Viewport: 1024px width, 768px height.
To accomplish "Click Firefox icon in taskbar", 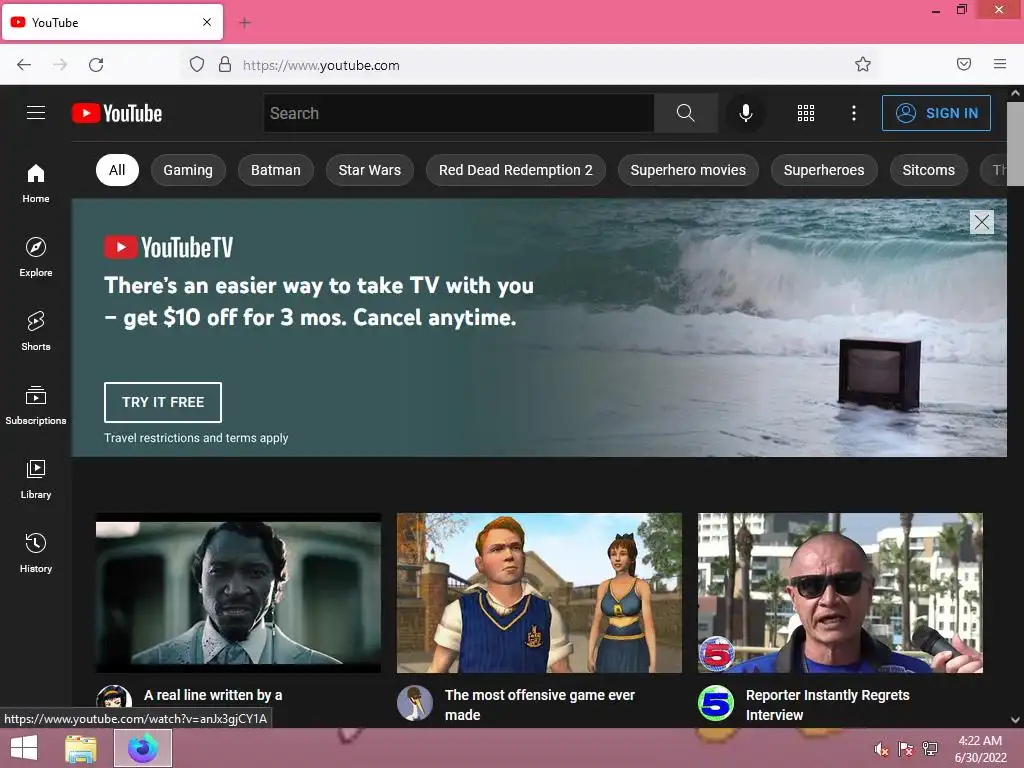I will (143, 748).
